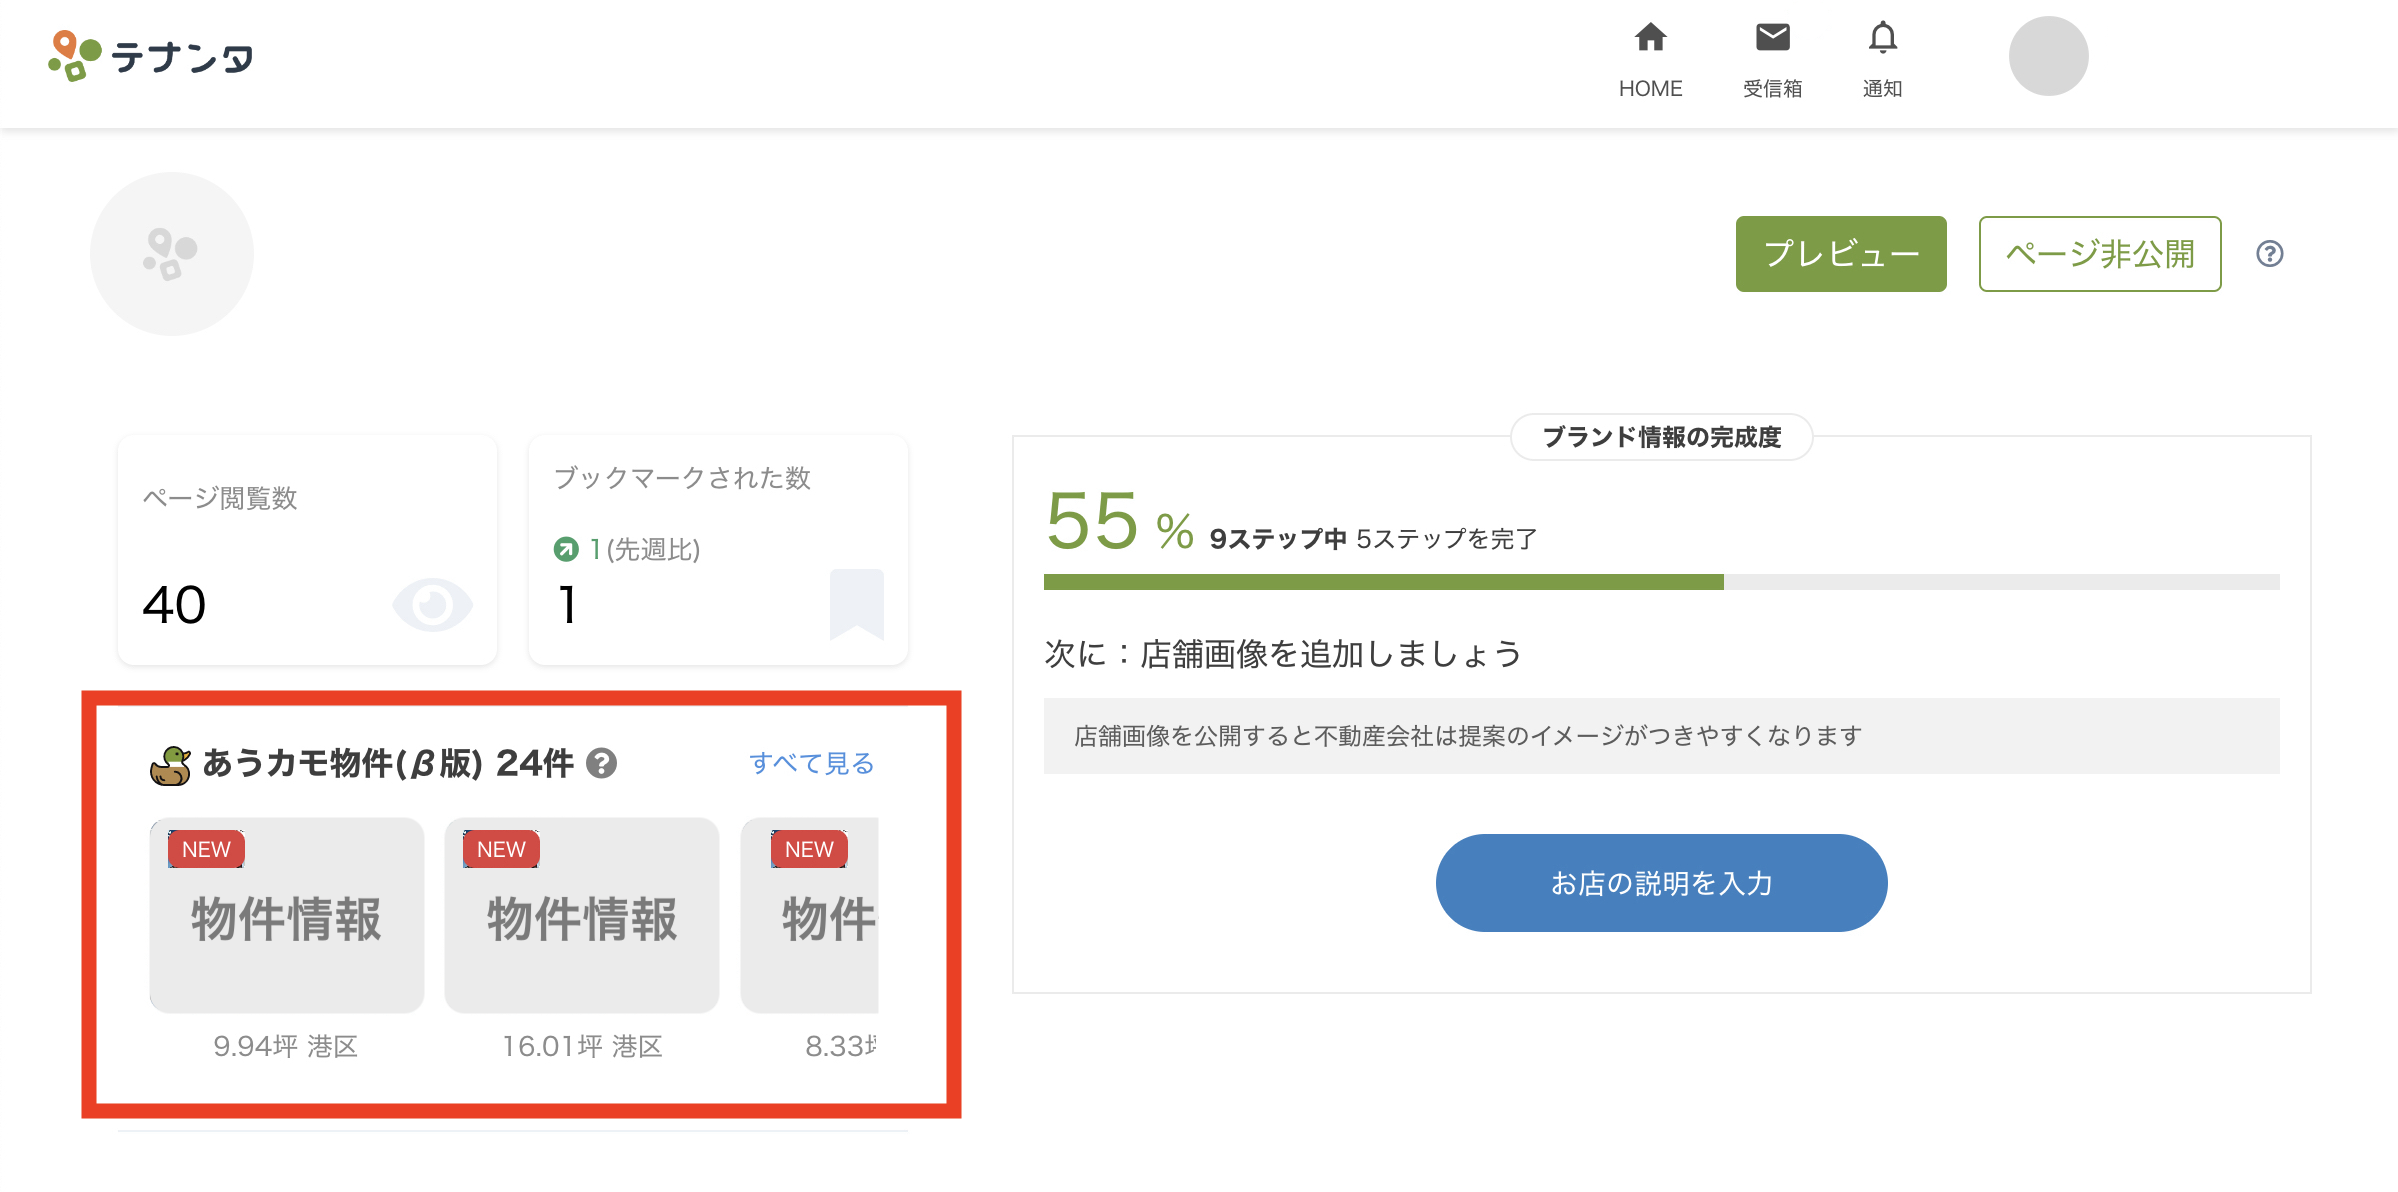2398x1192 pixels.
Task: Open the 9.94坪 港区 property card
Action: [x=287, y=916]
